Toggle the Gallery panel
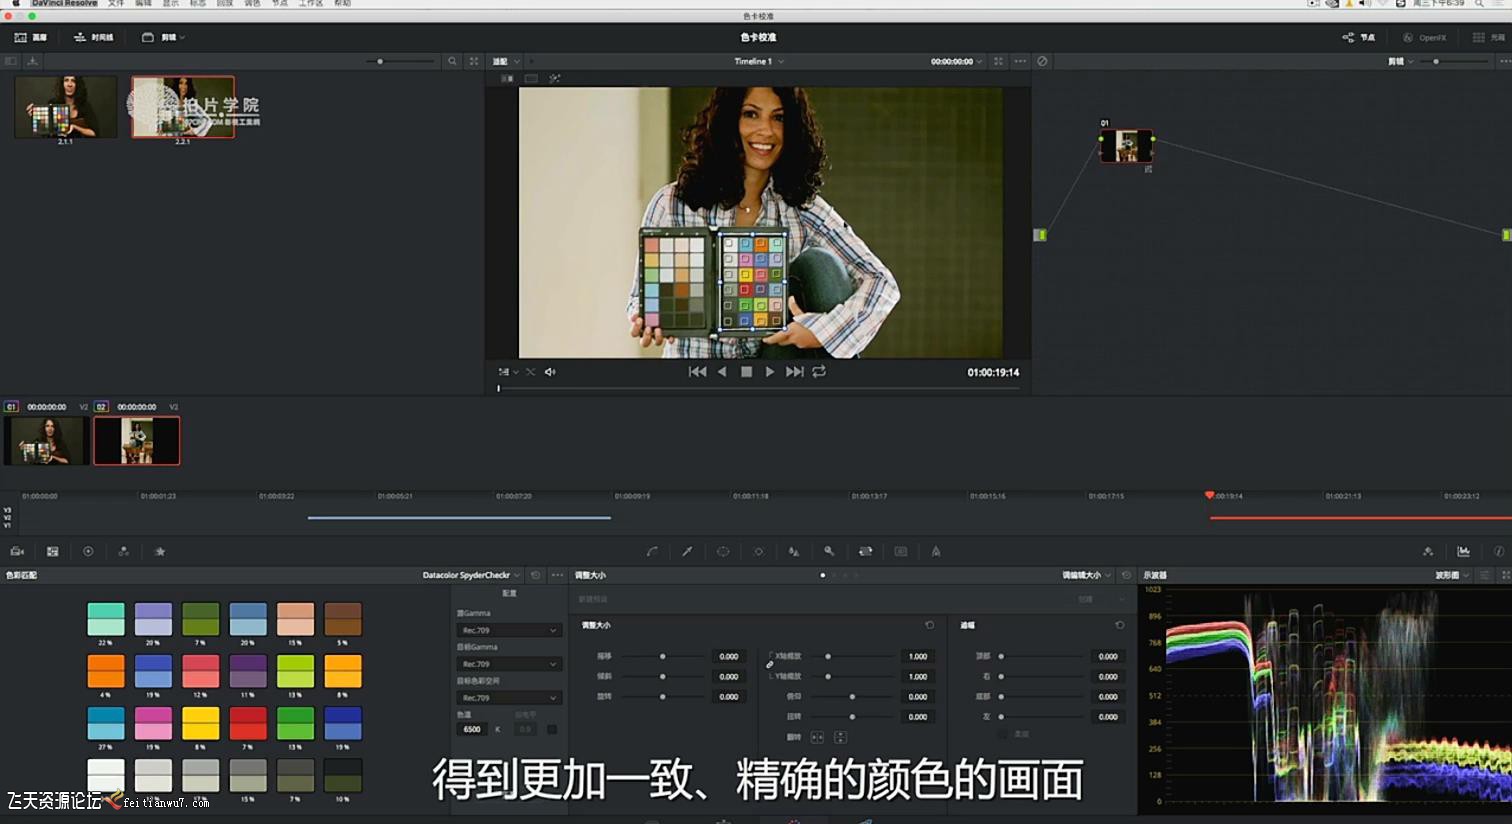The image size is (1512, 824). point(31,37)
